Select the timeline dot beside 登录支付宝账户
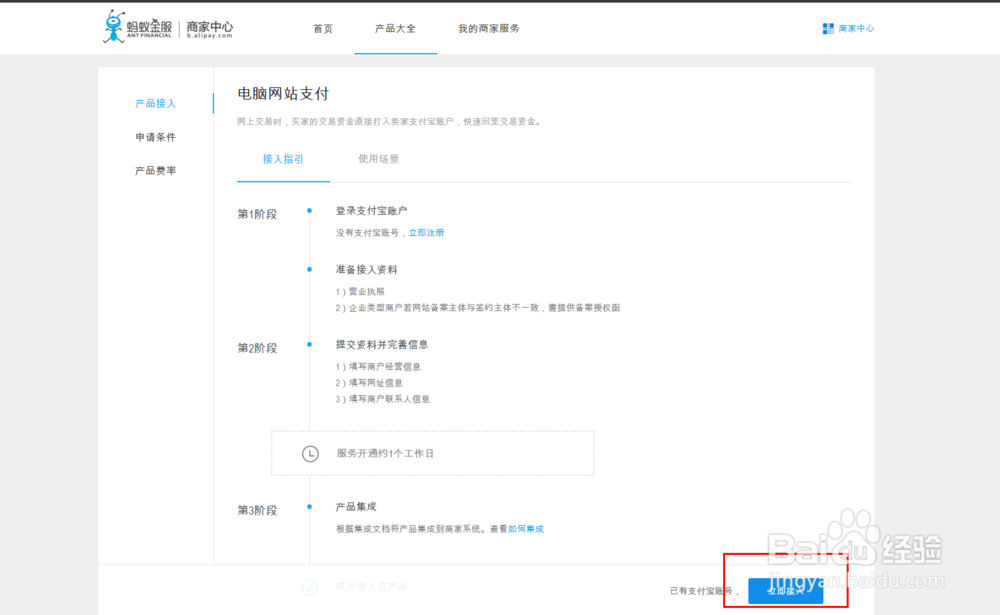The image size is (1000, 615). tap(311, 212)
